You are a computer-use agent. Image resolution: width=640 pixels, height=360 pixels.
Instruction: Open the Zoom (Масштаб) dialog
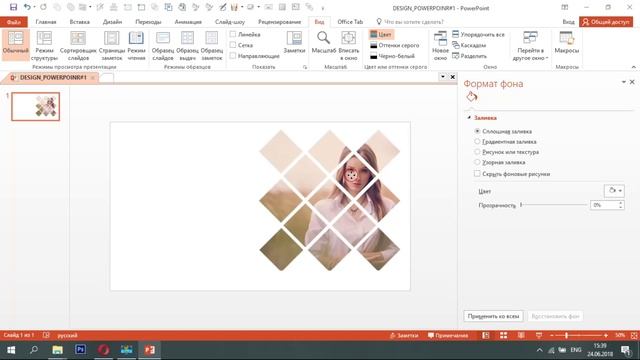pyautogui.click(x=324, y=42)
